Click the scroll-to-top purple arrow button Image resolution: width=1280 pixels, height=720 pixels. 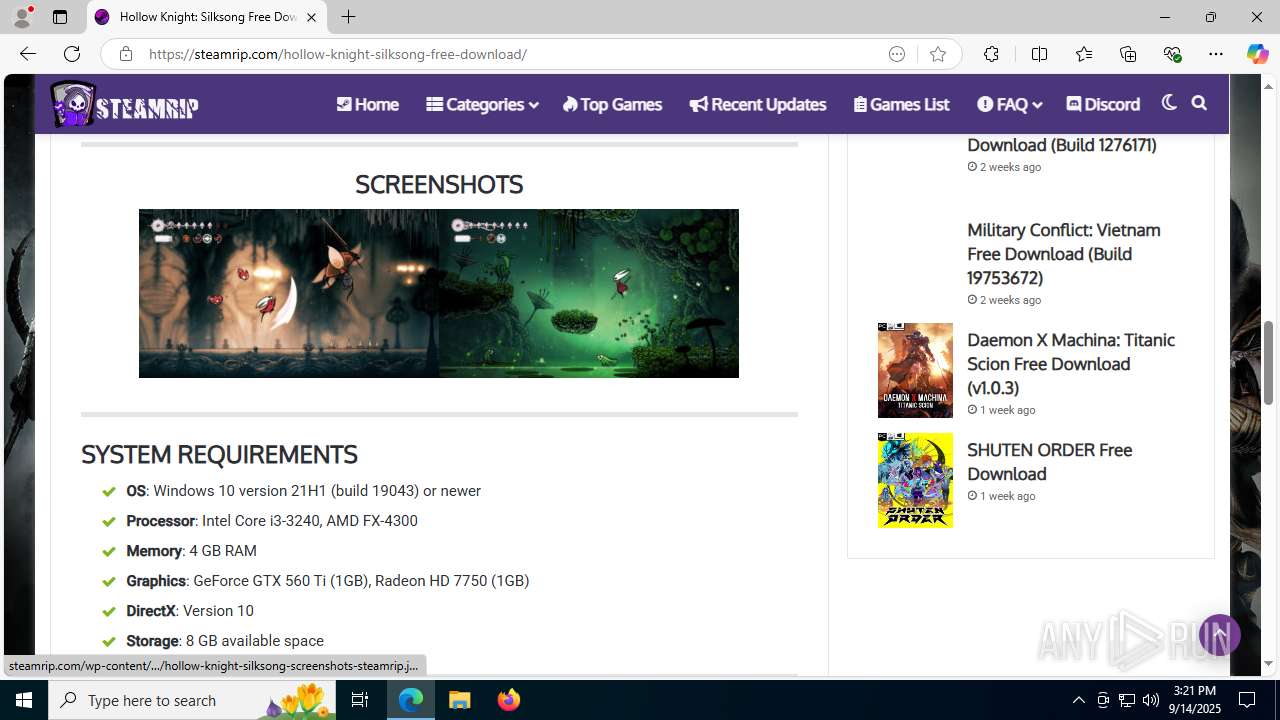1219,635
